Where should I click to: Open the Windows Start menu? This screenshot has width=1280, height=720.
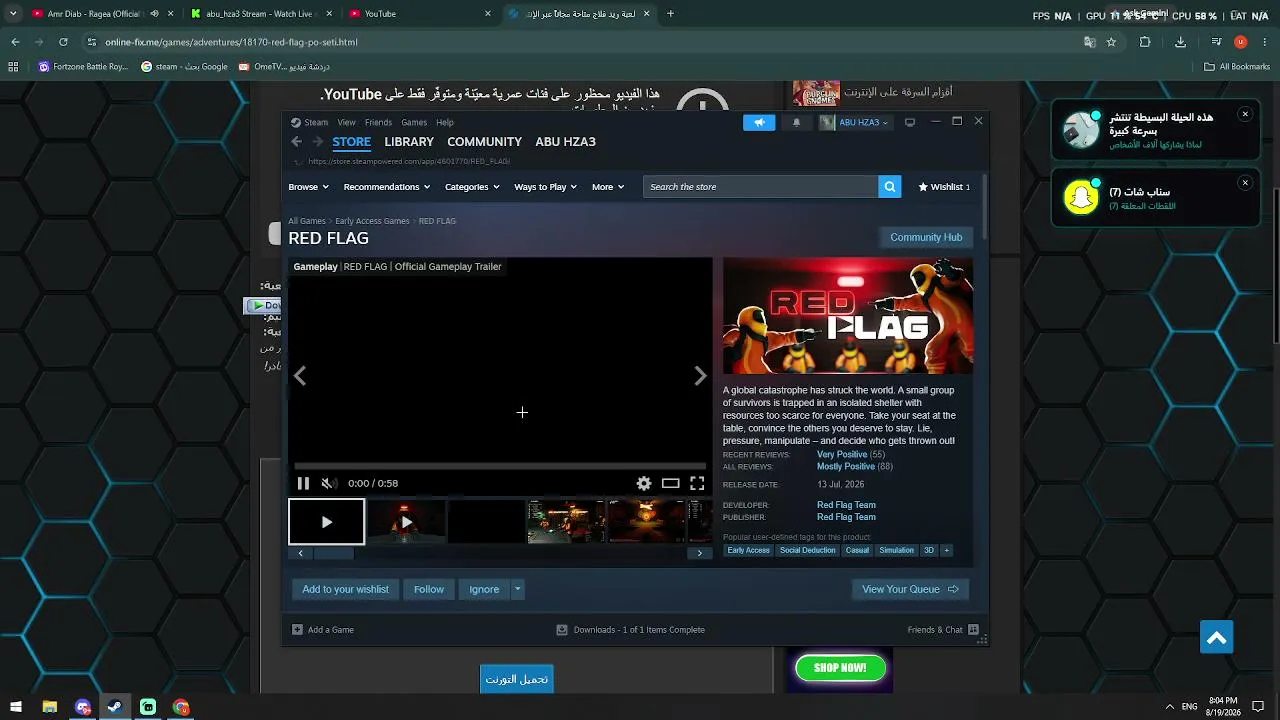(x=16, y=707)
